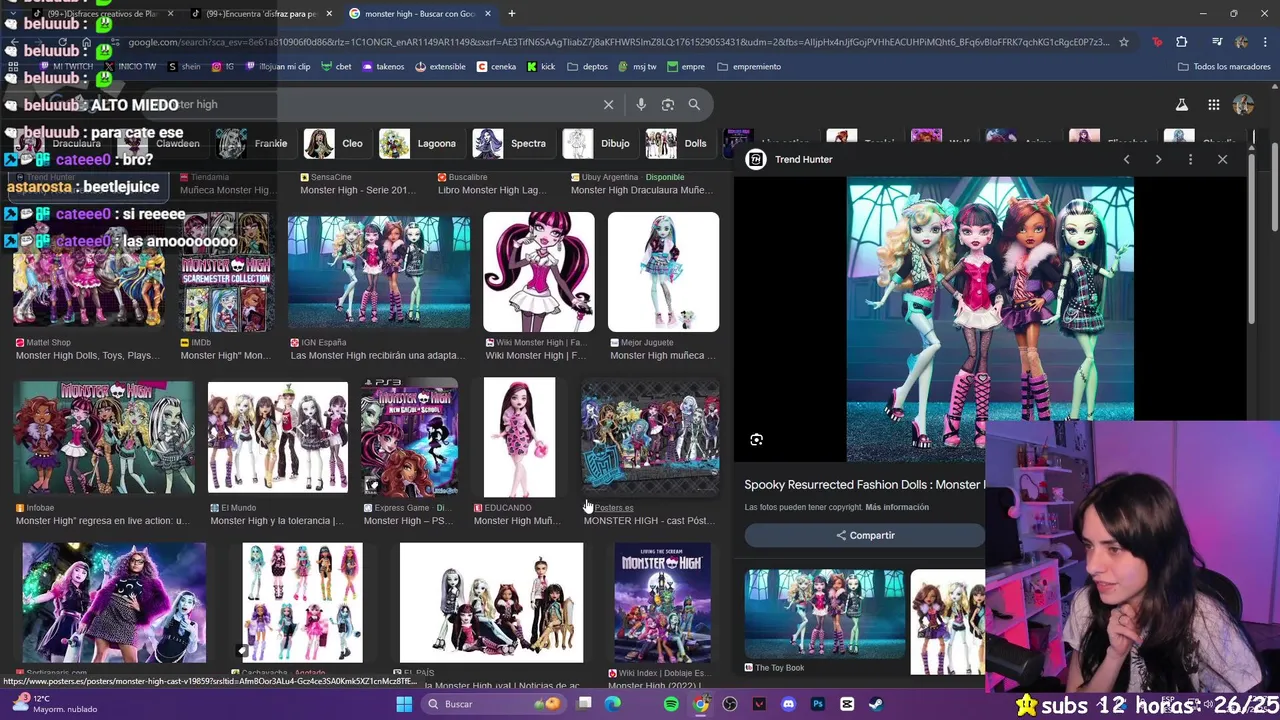Close the image preview panel
1280x720 pixels.
[x=1222, y=159]
